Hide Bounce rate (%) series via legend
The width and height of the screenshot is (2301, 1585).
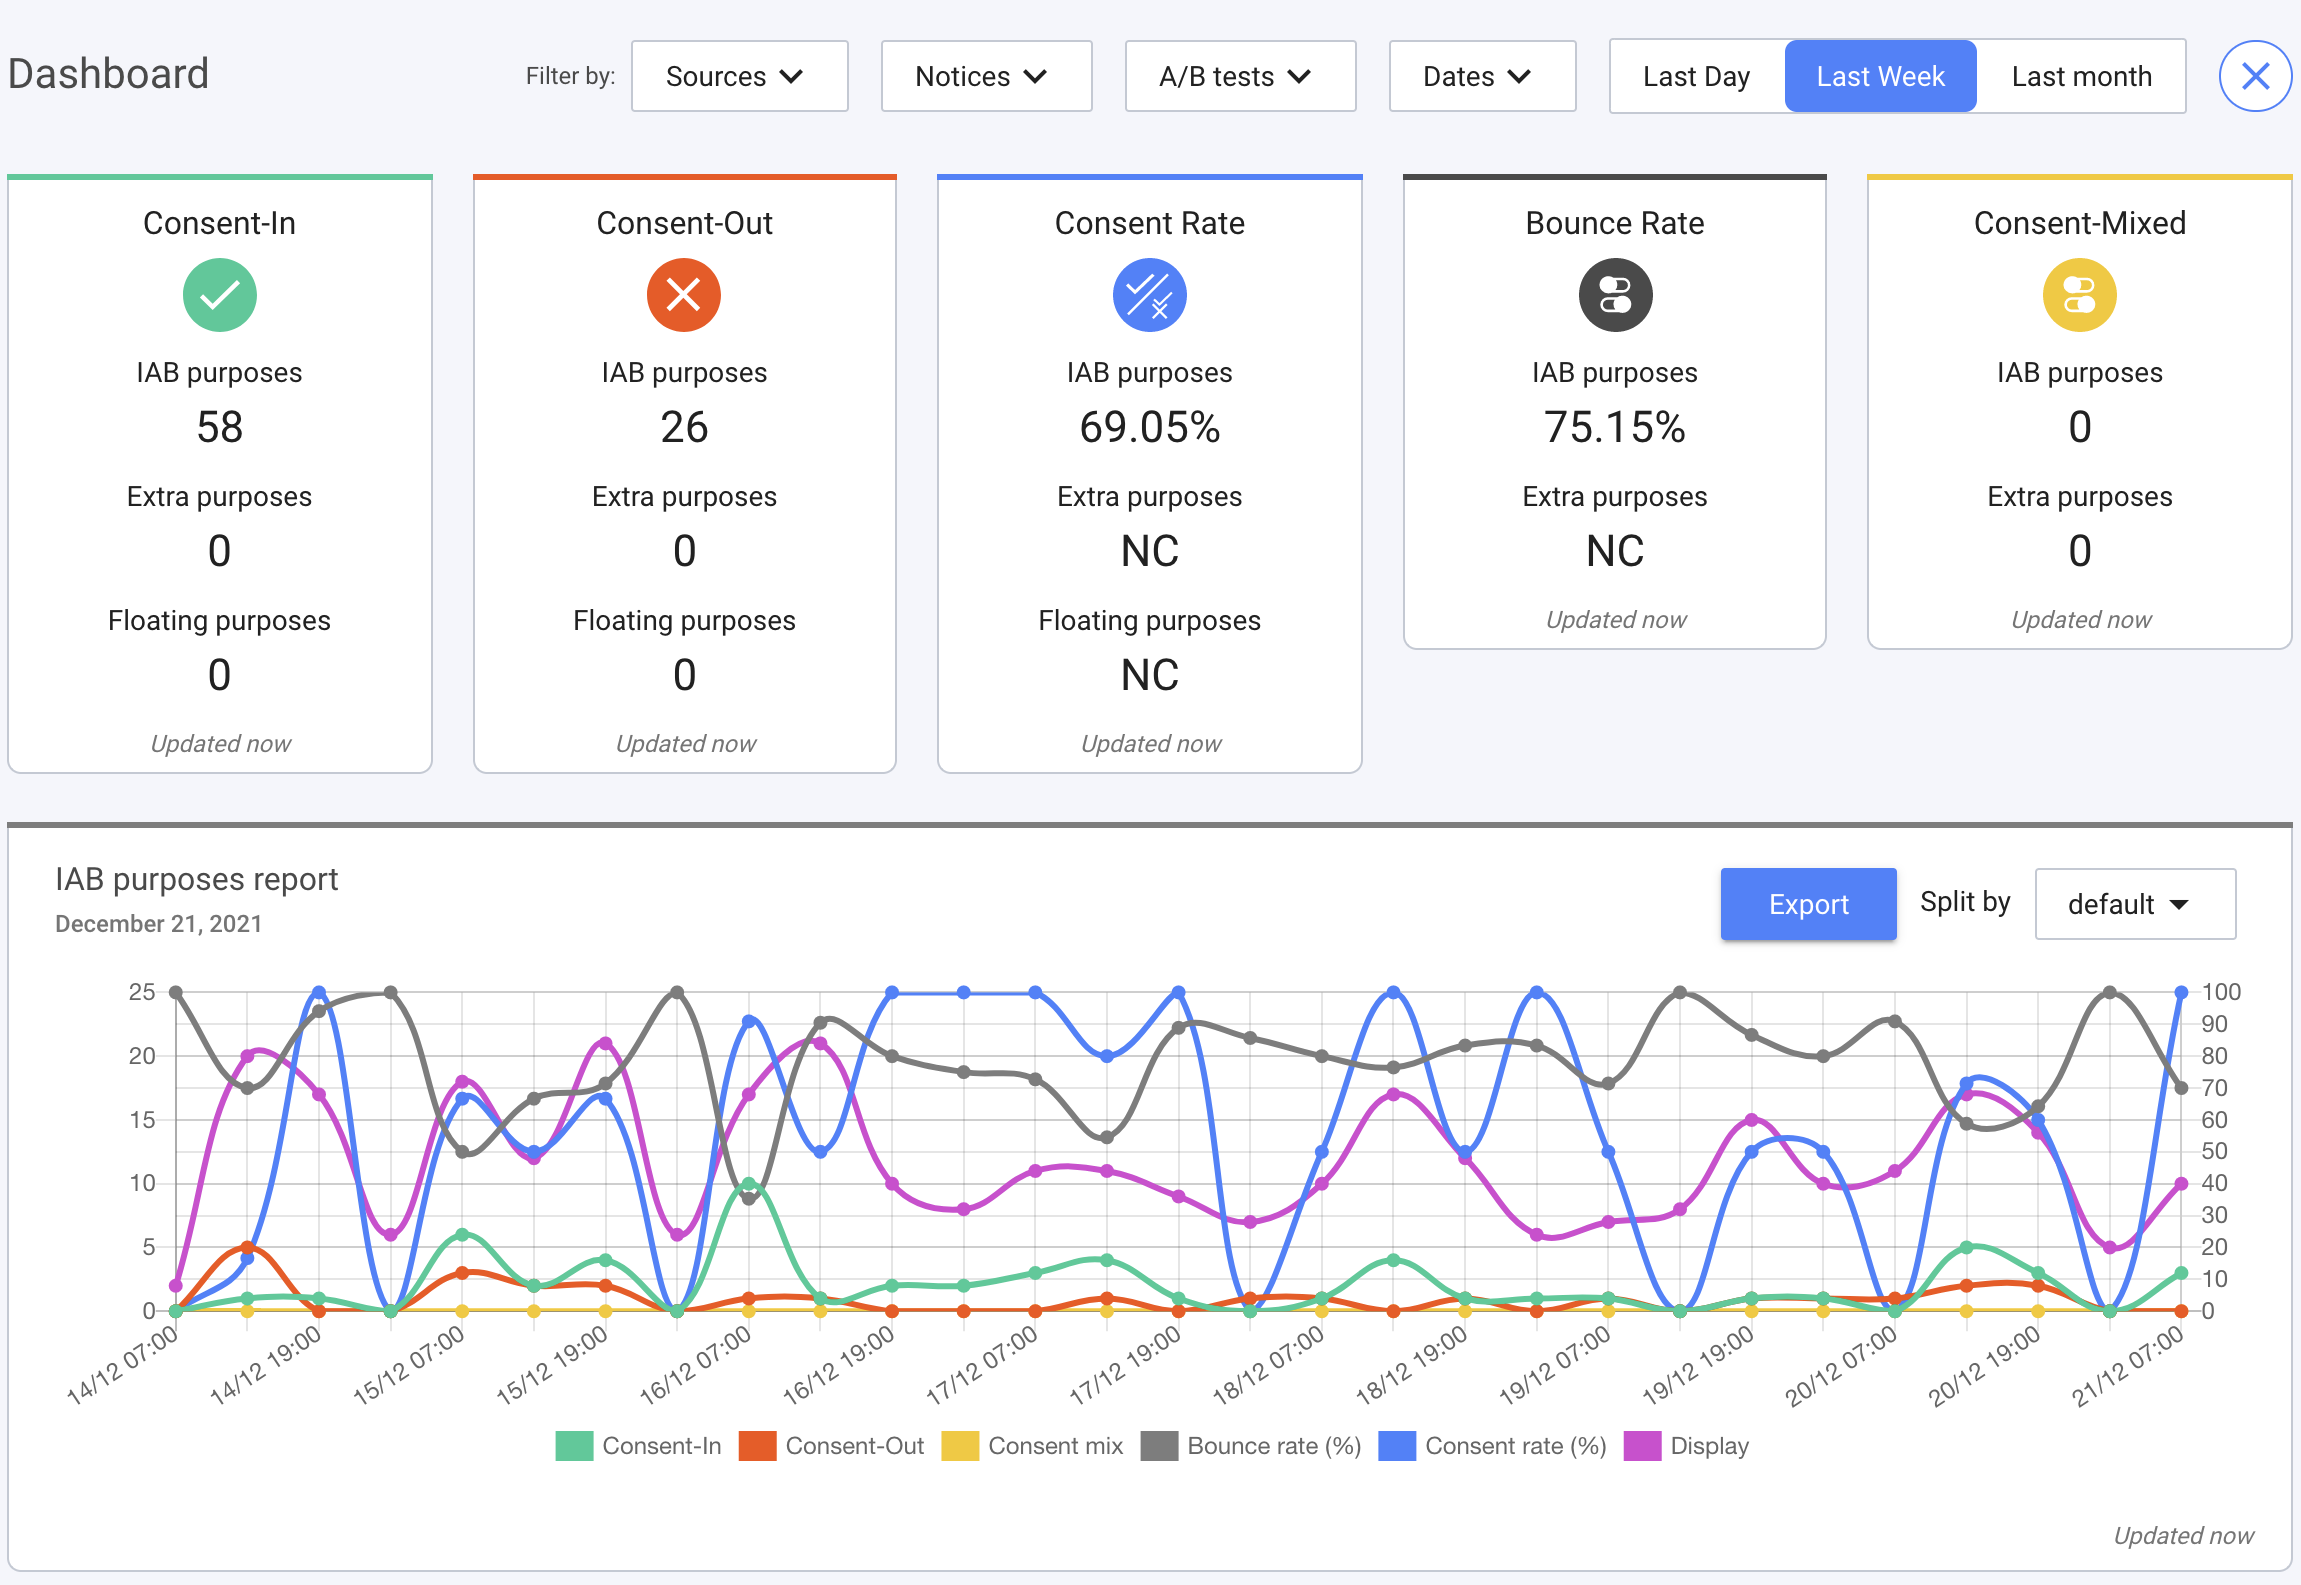coord(1273,1446)
